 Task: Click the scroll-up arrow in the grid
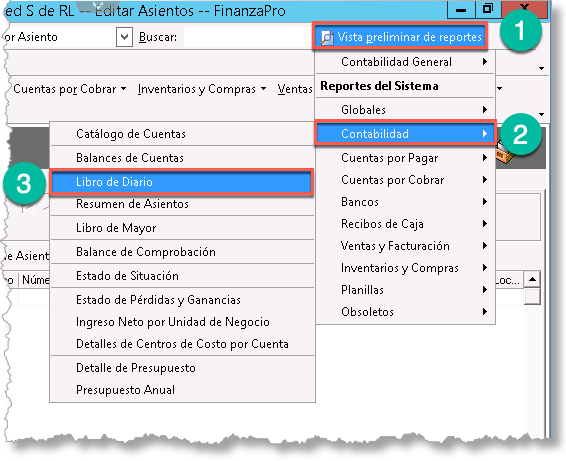pos(532,280)
